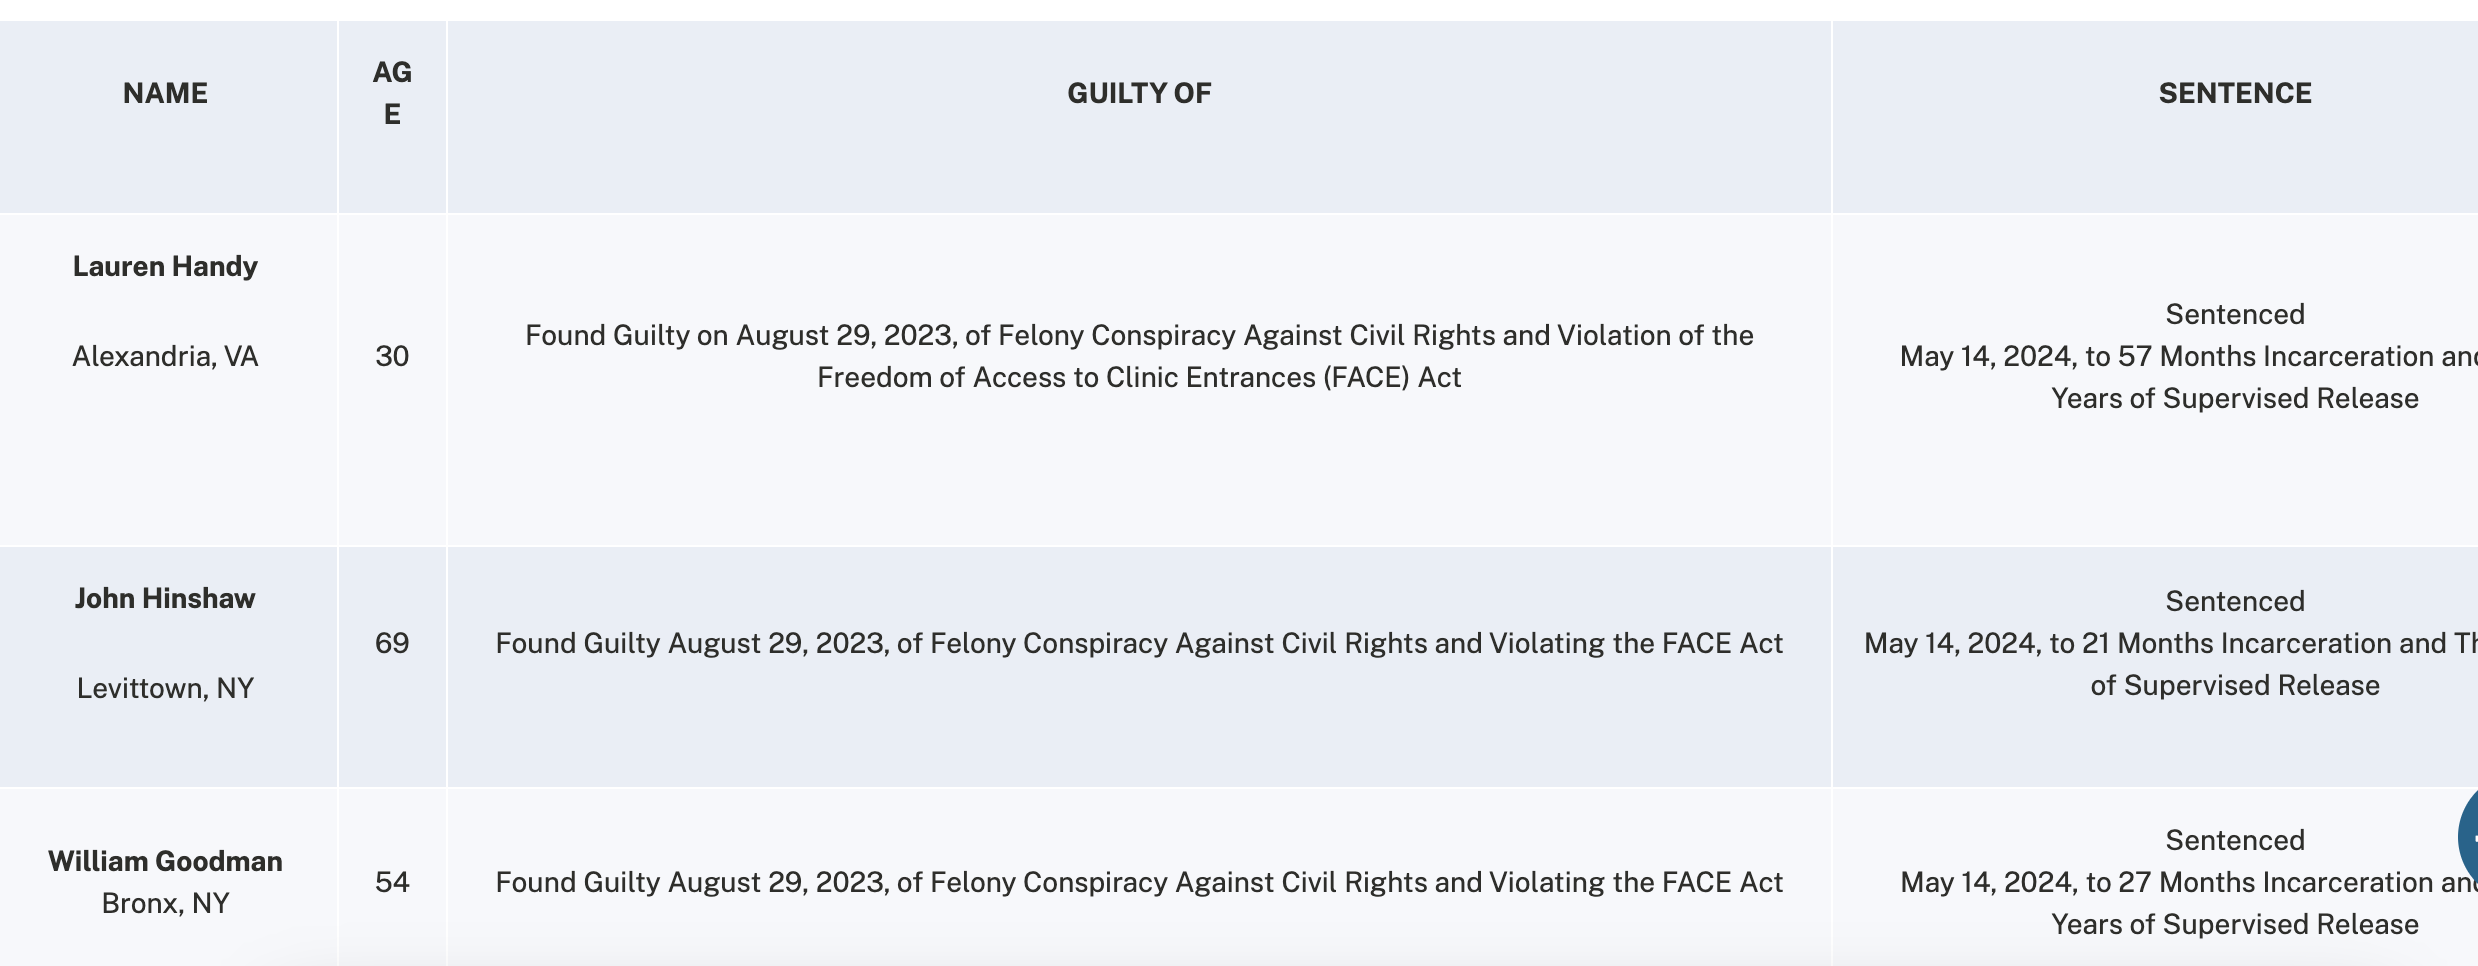Click Lauren Handy's age 30
This screenshot has height=966, width=2478.
click(x=392, y=356)
